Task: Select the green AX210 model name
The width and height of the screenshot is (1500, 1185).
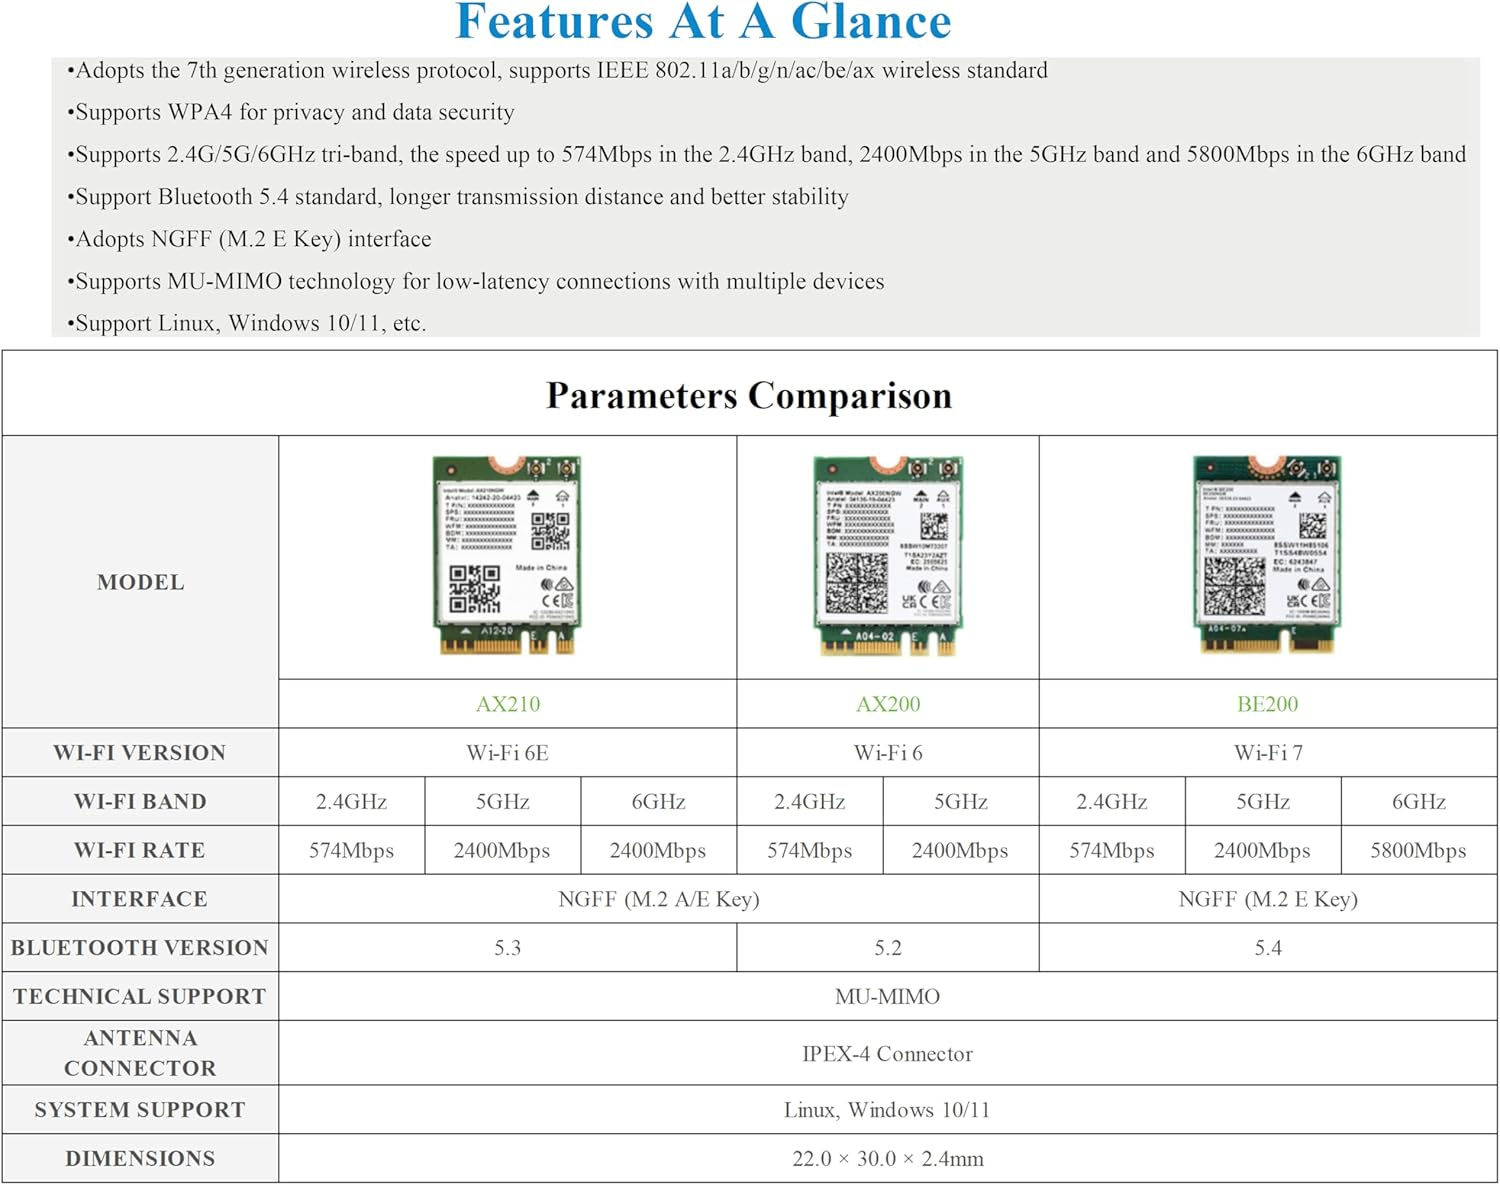Action: point(507,704)
